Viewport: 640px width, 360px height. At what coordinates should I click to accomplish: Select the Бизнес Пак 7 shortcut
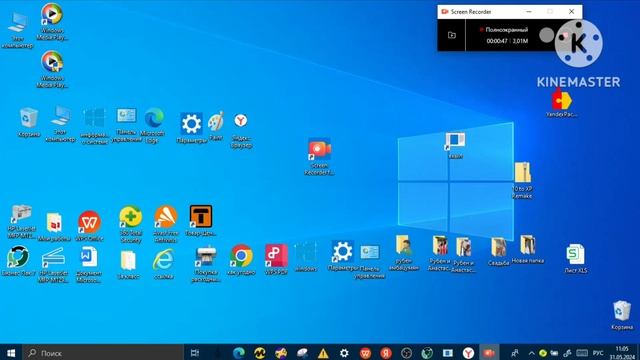tap(18, 260)
